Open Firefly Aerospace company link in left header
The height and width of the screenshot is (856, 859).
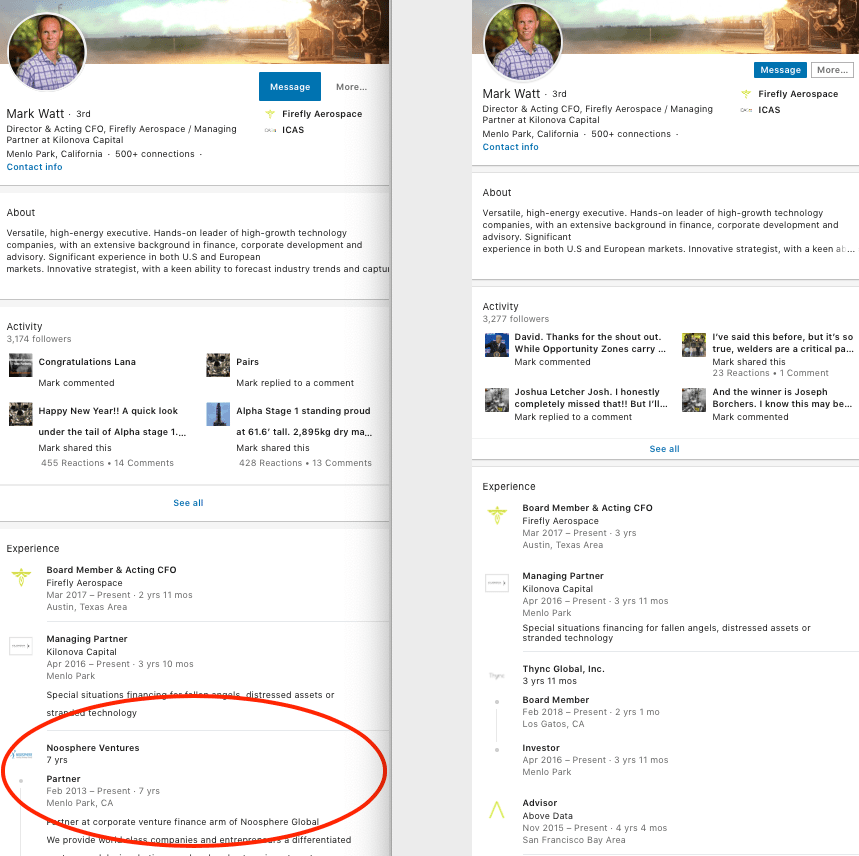point(322,114)
